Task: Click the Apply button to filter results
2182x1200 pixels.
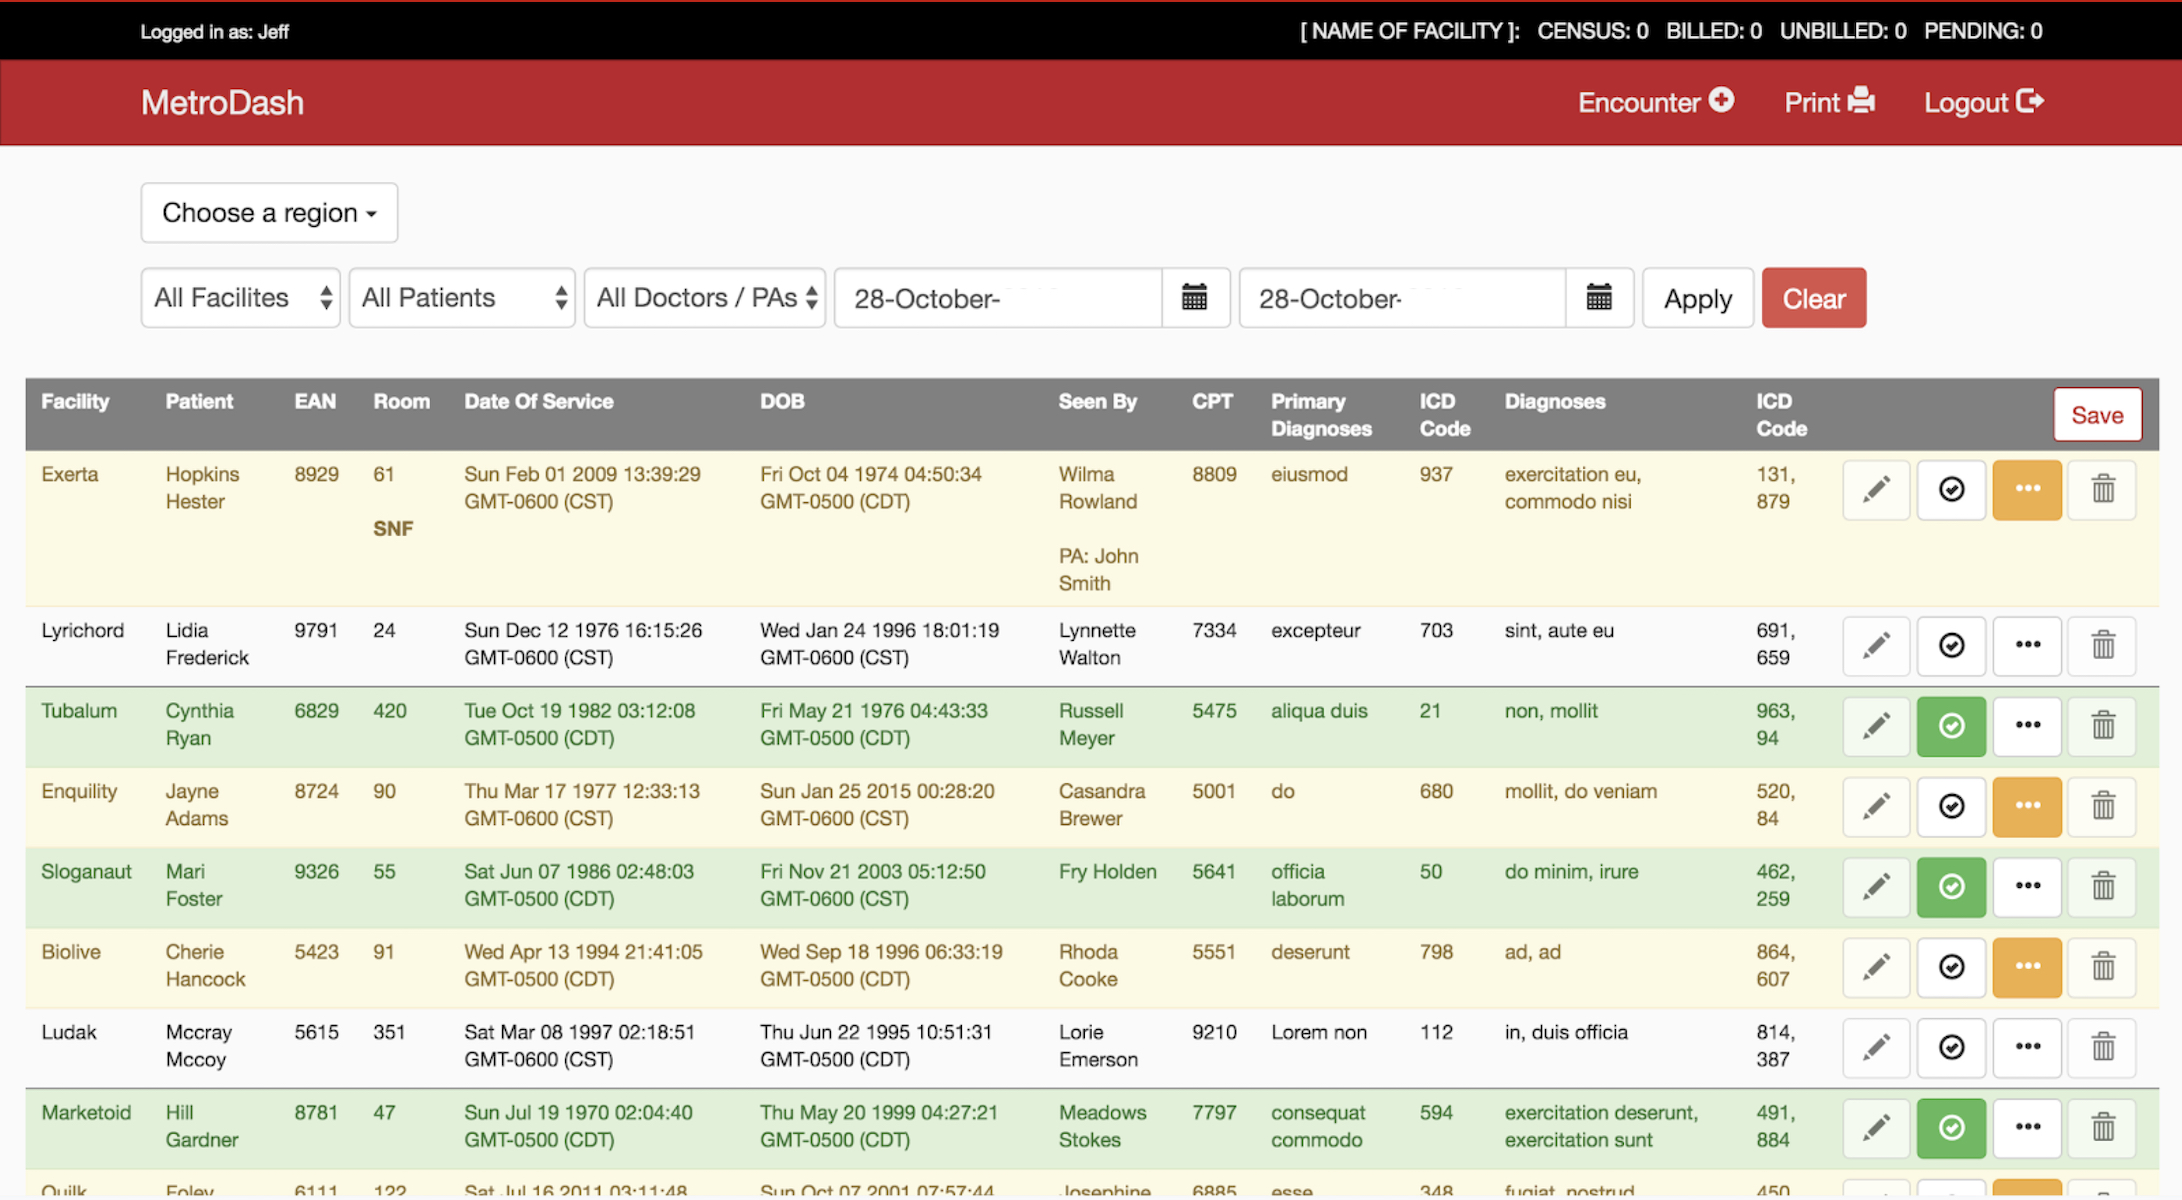Action: [x=1697, y=297]
